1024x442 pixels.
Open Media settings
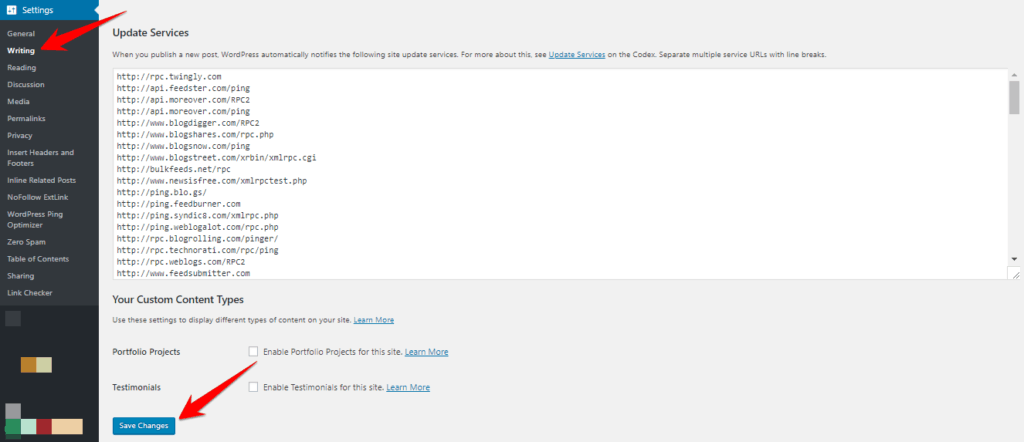pos(18,101)
